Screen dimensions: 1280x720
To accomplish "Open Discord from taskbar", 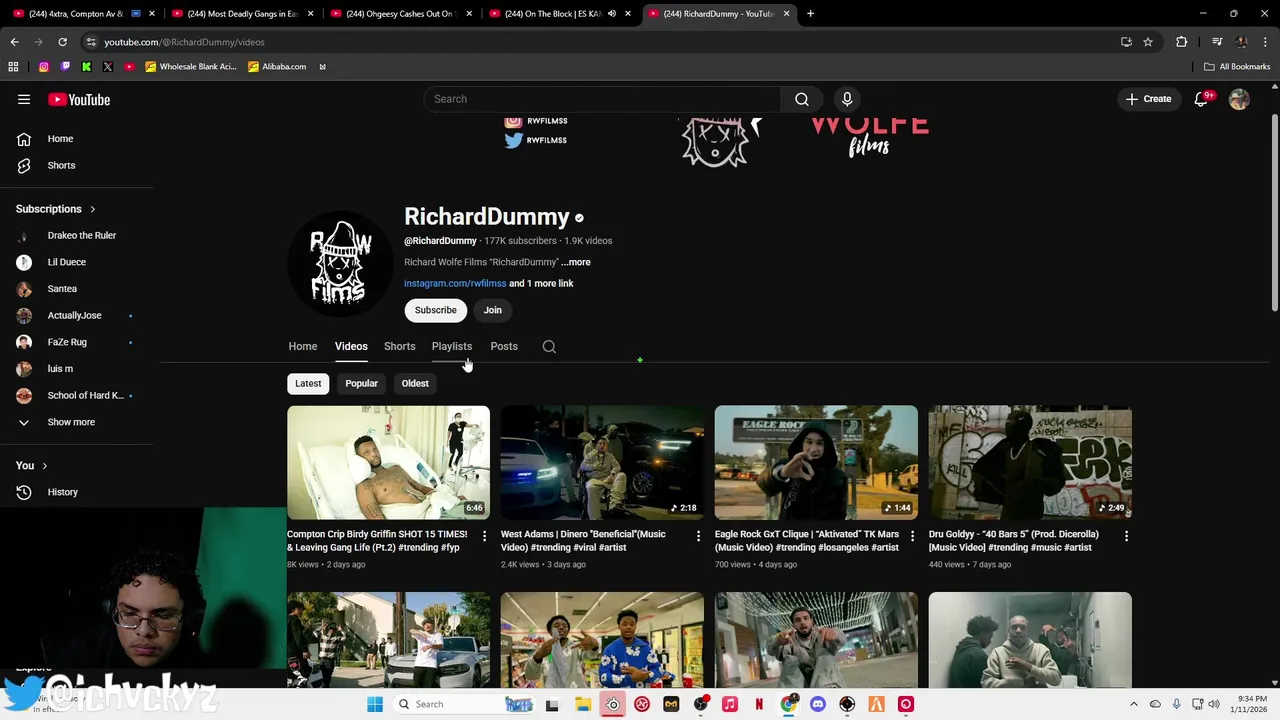I will [818, 704].
